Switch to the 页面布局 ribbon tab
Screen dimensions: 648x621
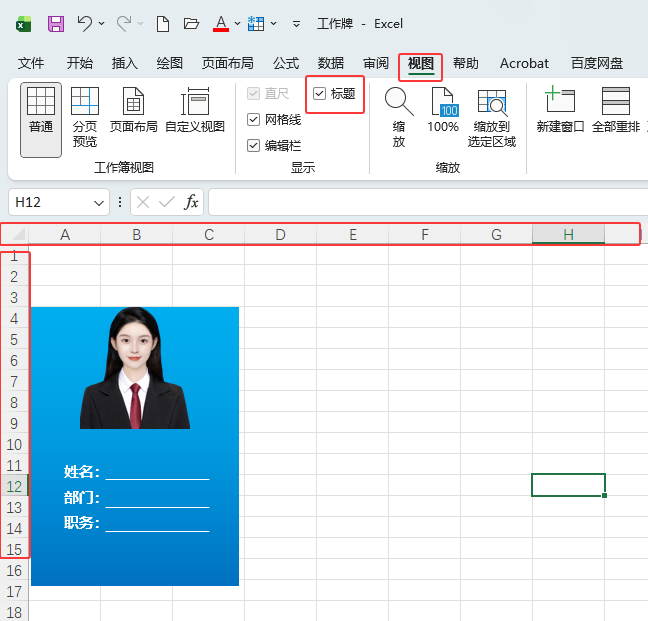pos(227,63)
